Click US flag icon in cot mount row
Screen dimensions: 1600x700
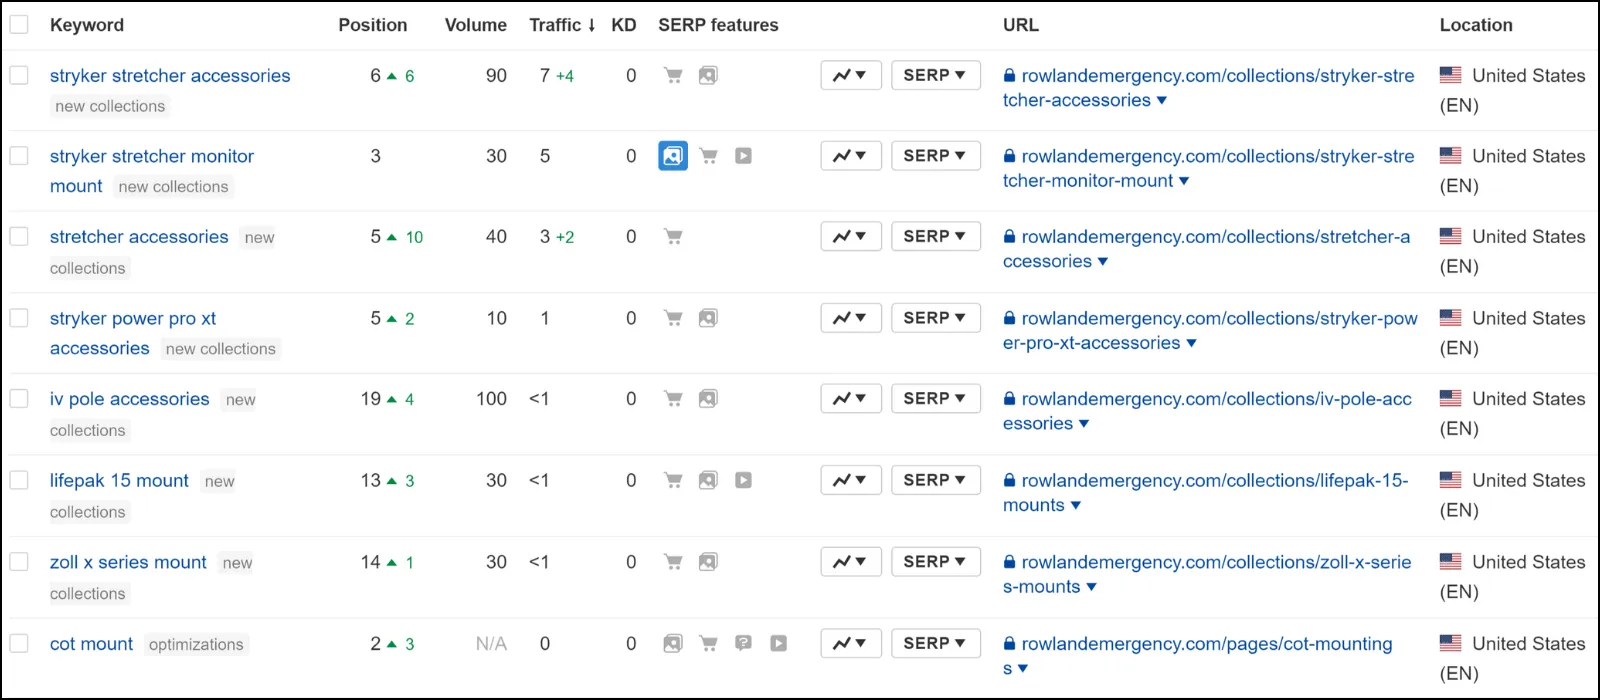click(x=1450, y=643)
